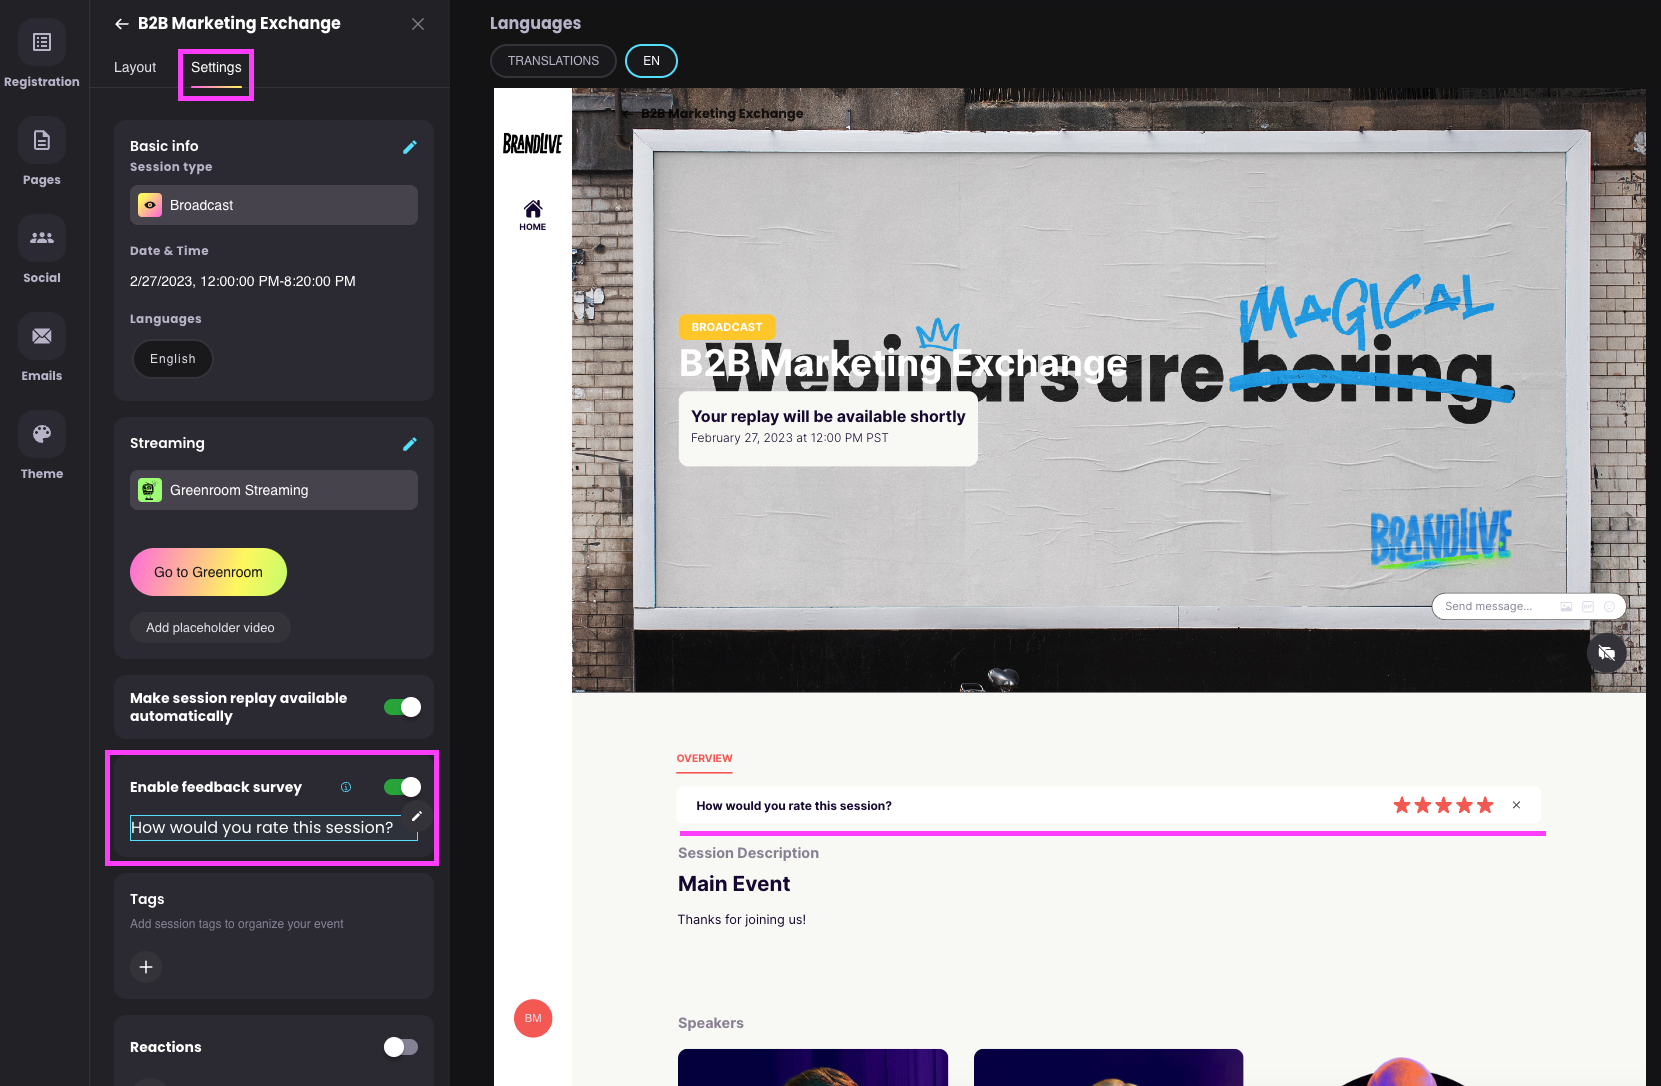Click Add placeholder video button
Image resolution: width=1661 pixels, height=1086 pixels.
[x=210, y=628]
